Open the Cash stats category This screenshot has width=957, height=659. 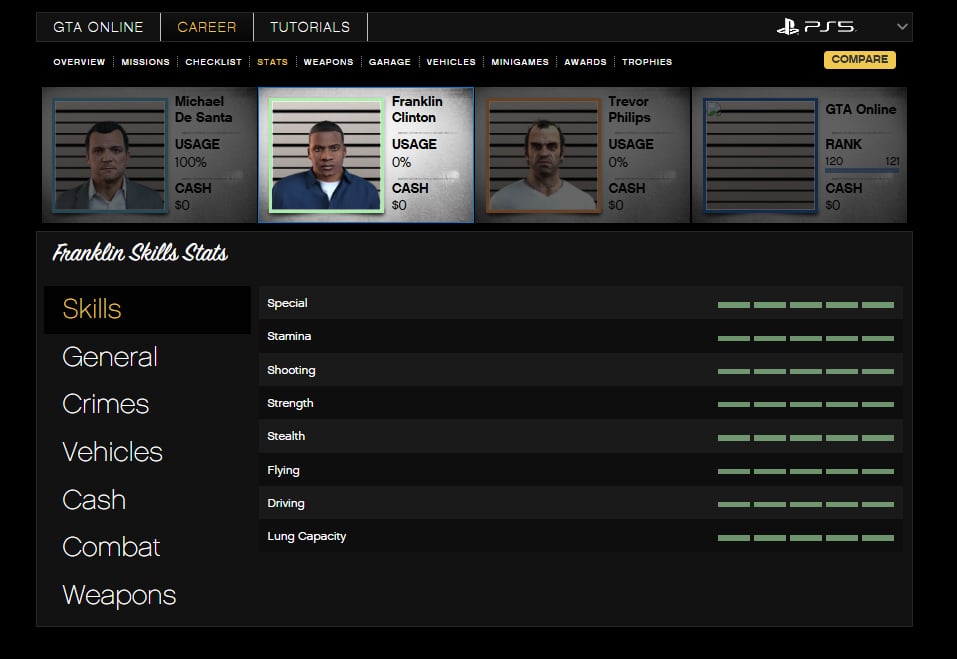[94, 500]
